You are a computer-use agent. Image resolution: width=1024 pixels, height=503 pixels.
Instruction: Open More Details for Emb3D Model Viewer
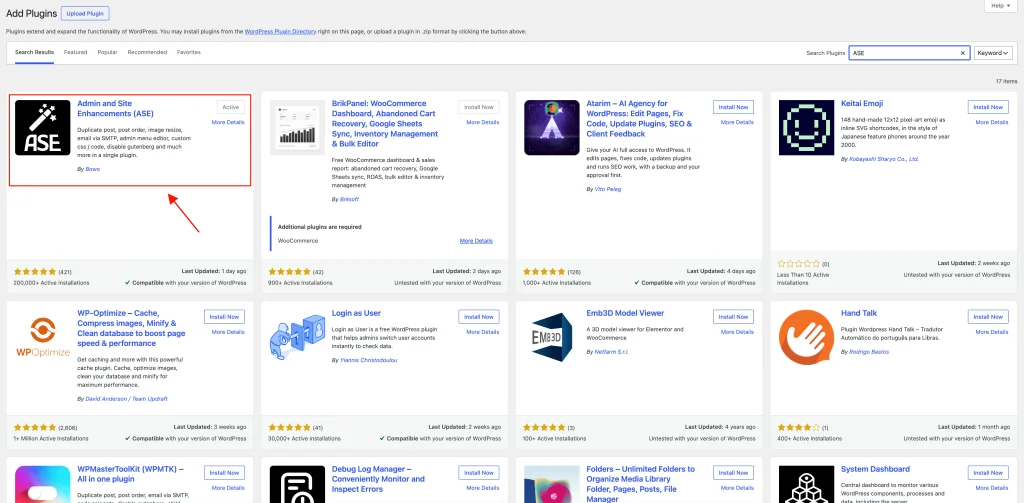737,332
